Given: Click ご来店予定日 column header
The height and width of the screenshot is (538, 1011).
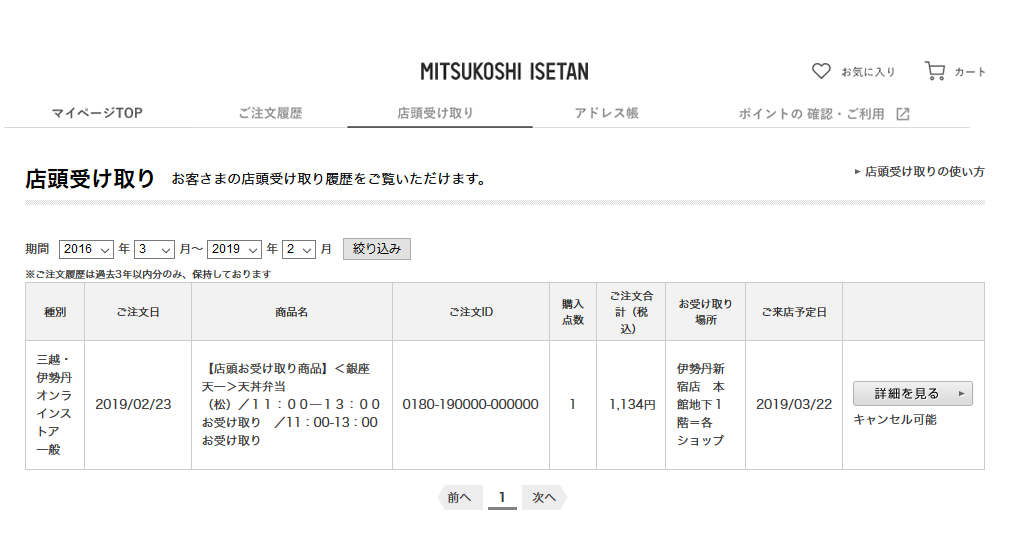Looking at the screenshot, I should (x=794, y=312).
